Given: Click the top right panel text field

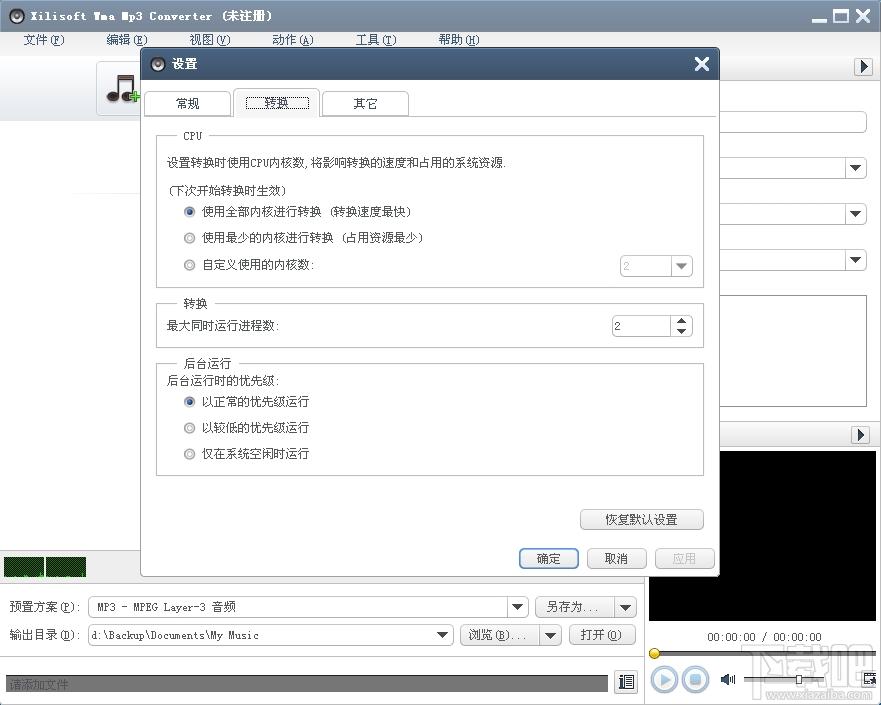Looking at the screenshot, I should [793, 122].
